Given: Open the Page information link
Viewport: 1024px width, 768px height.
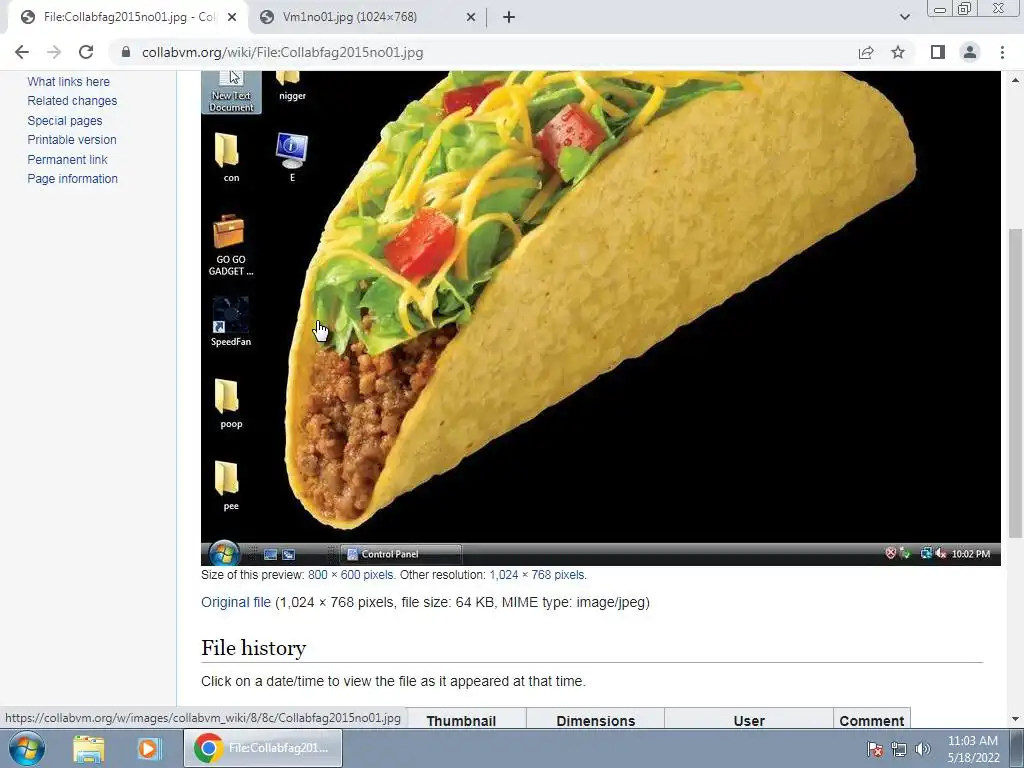Looking at the screenshot, I should pyautogui.click(x=72, y=178).
